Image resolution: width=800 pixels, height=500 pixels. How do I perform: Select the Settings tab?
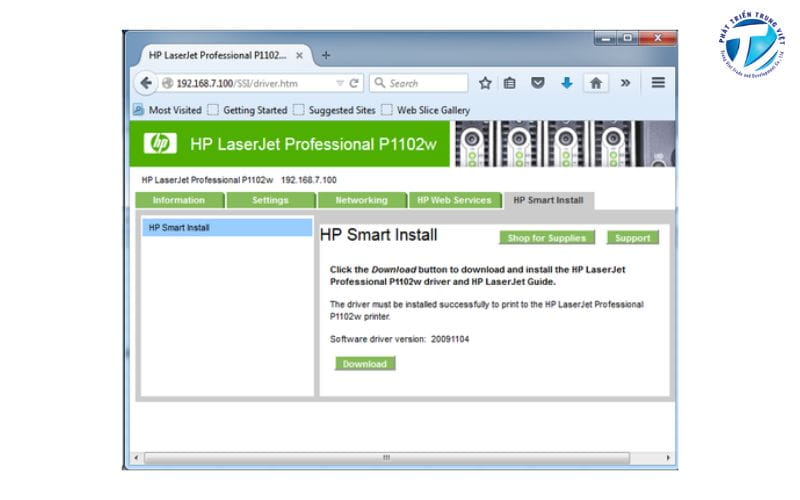270,200
